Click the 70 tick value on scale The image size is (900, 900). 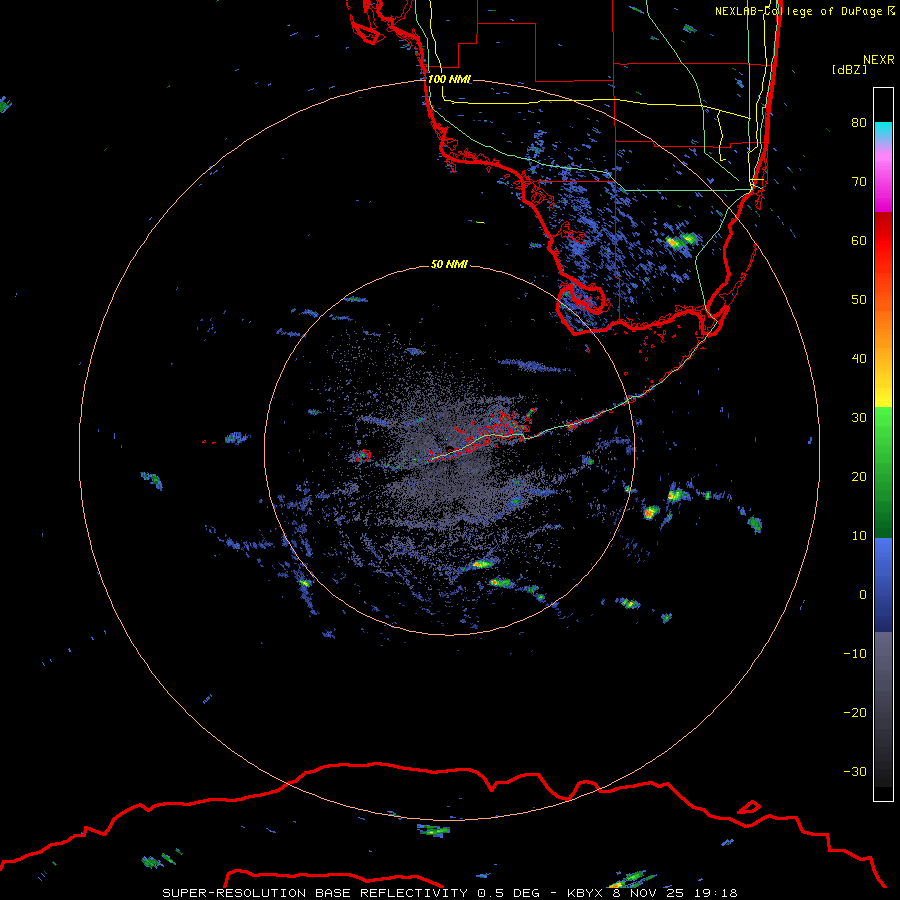(859, 181)
